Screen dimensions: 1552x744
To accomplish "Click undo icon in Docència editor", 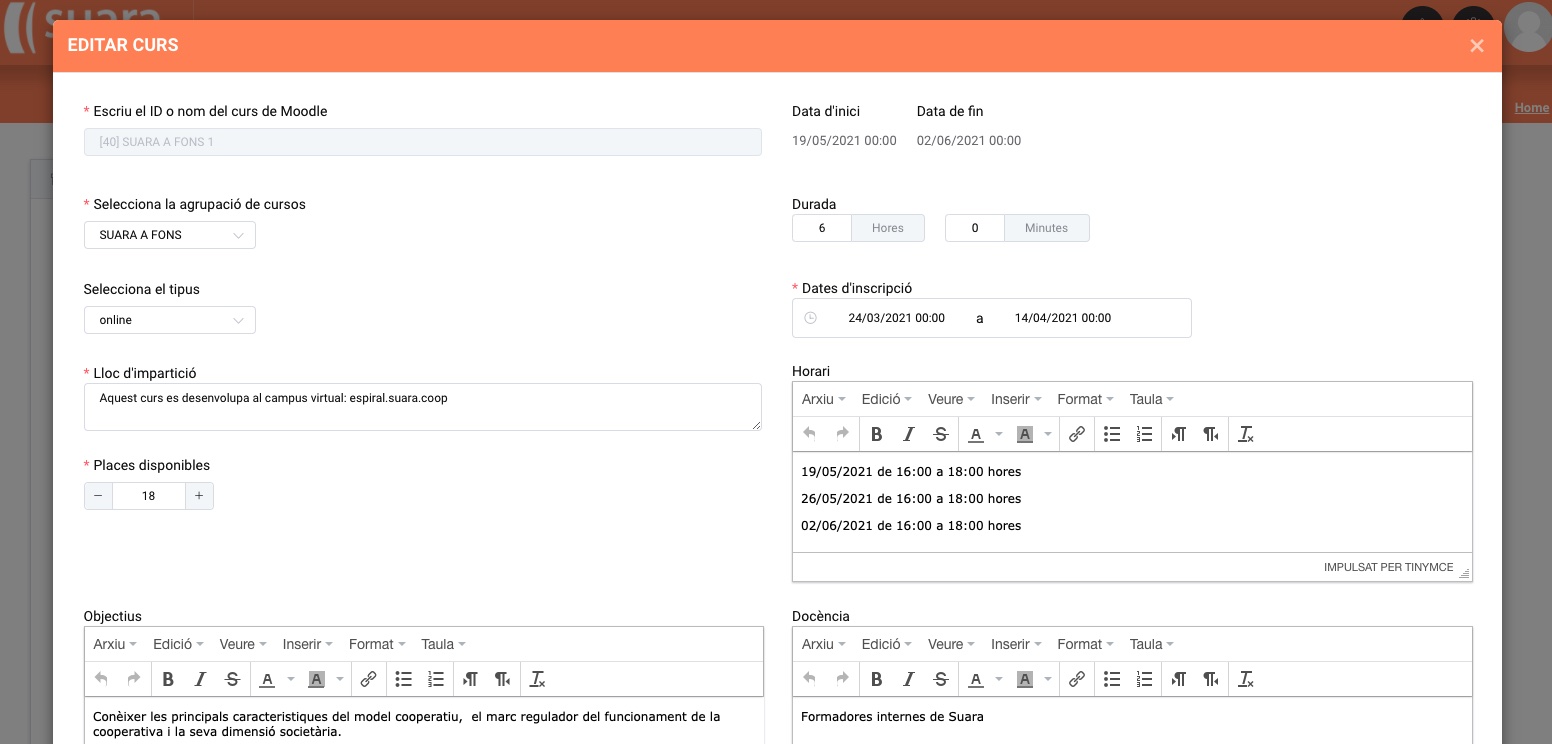I will (x=809, y=679).
